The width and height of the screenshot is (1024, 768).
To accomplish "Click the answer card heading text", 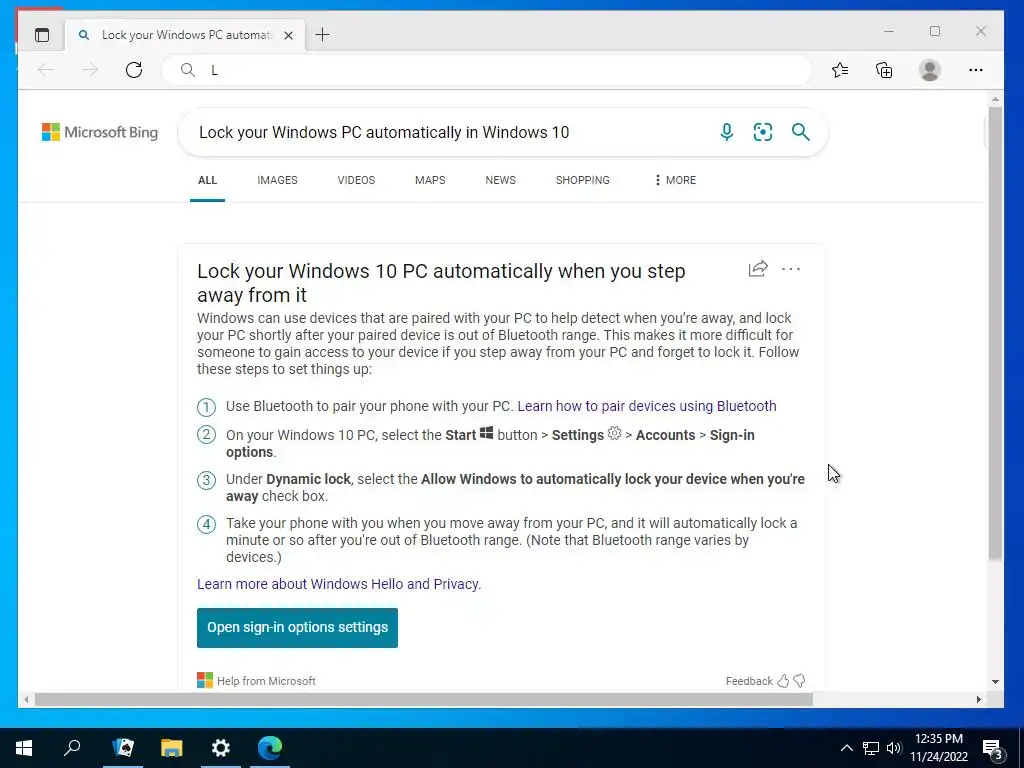I will tap(441, 283).
